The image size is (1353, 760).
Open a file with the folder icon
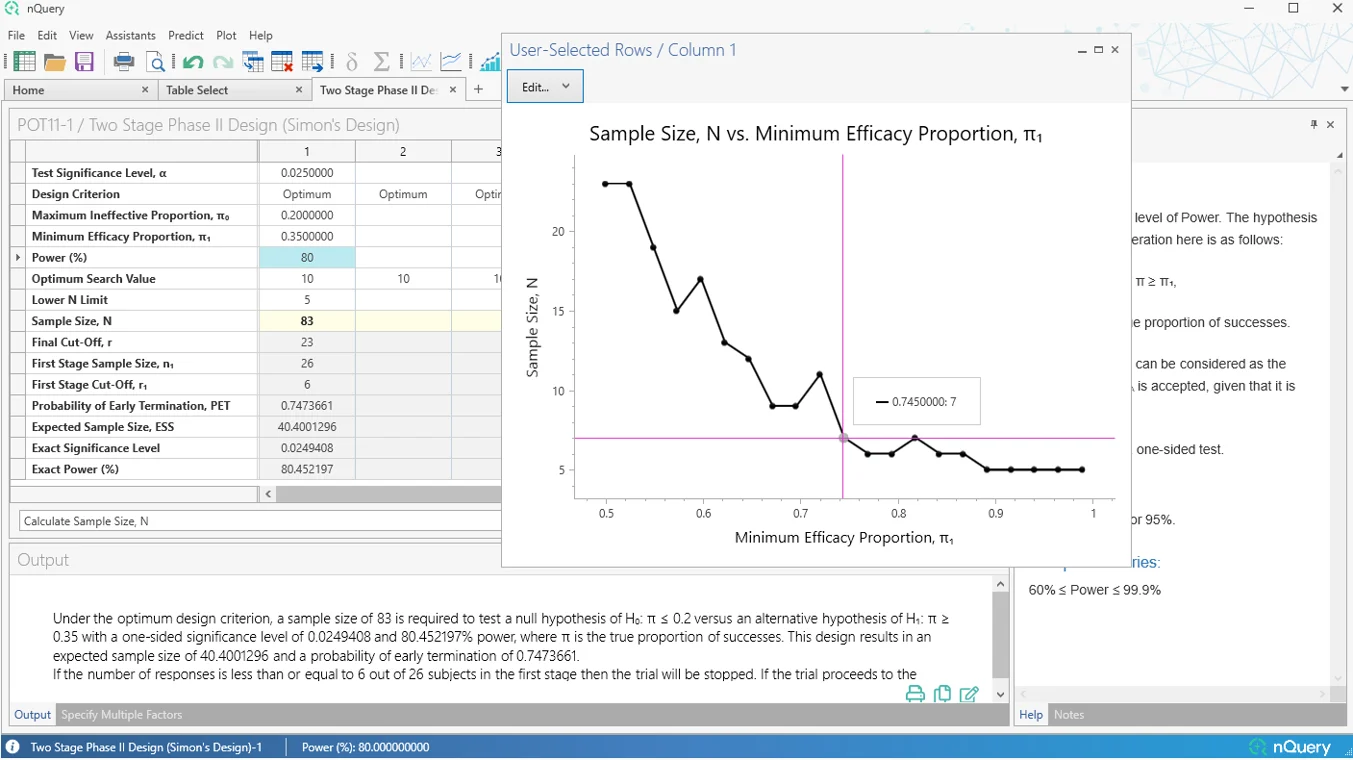pos(55,62)
